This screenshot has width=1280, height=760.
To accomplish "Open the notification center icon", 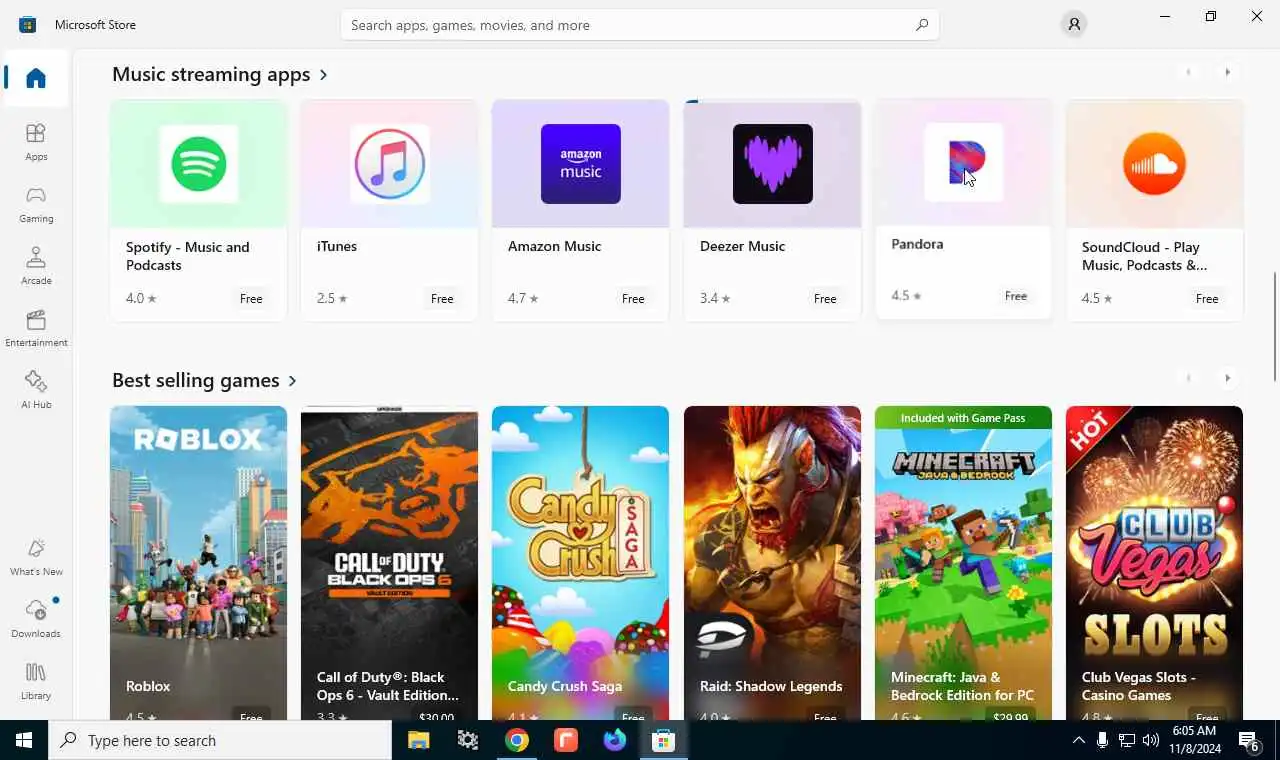I will tap(1249, 740).
